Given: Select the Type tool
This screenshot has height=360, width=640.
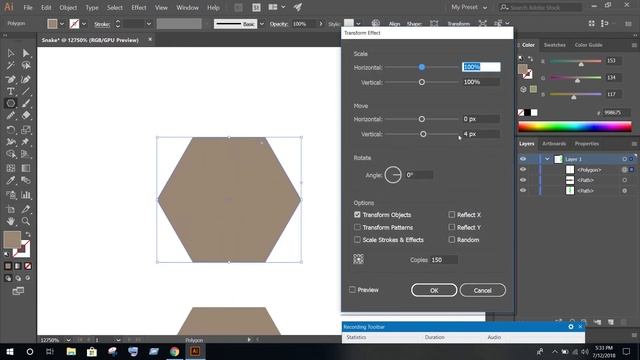Looking at the screenshot, I should point(11,91).
